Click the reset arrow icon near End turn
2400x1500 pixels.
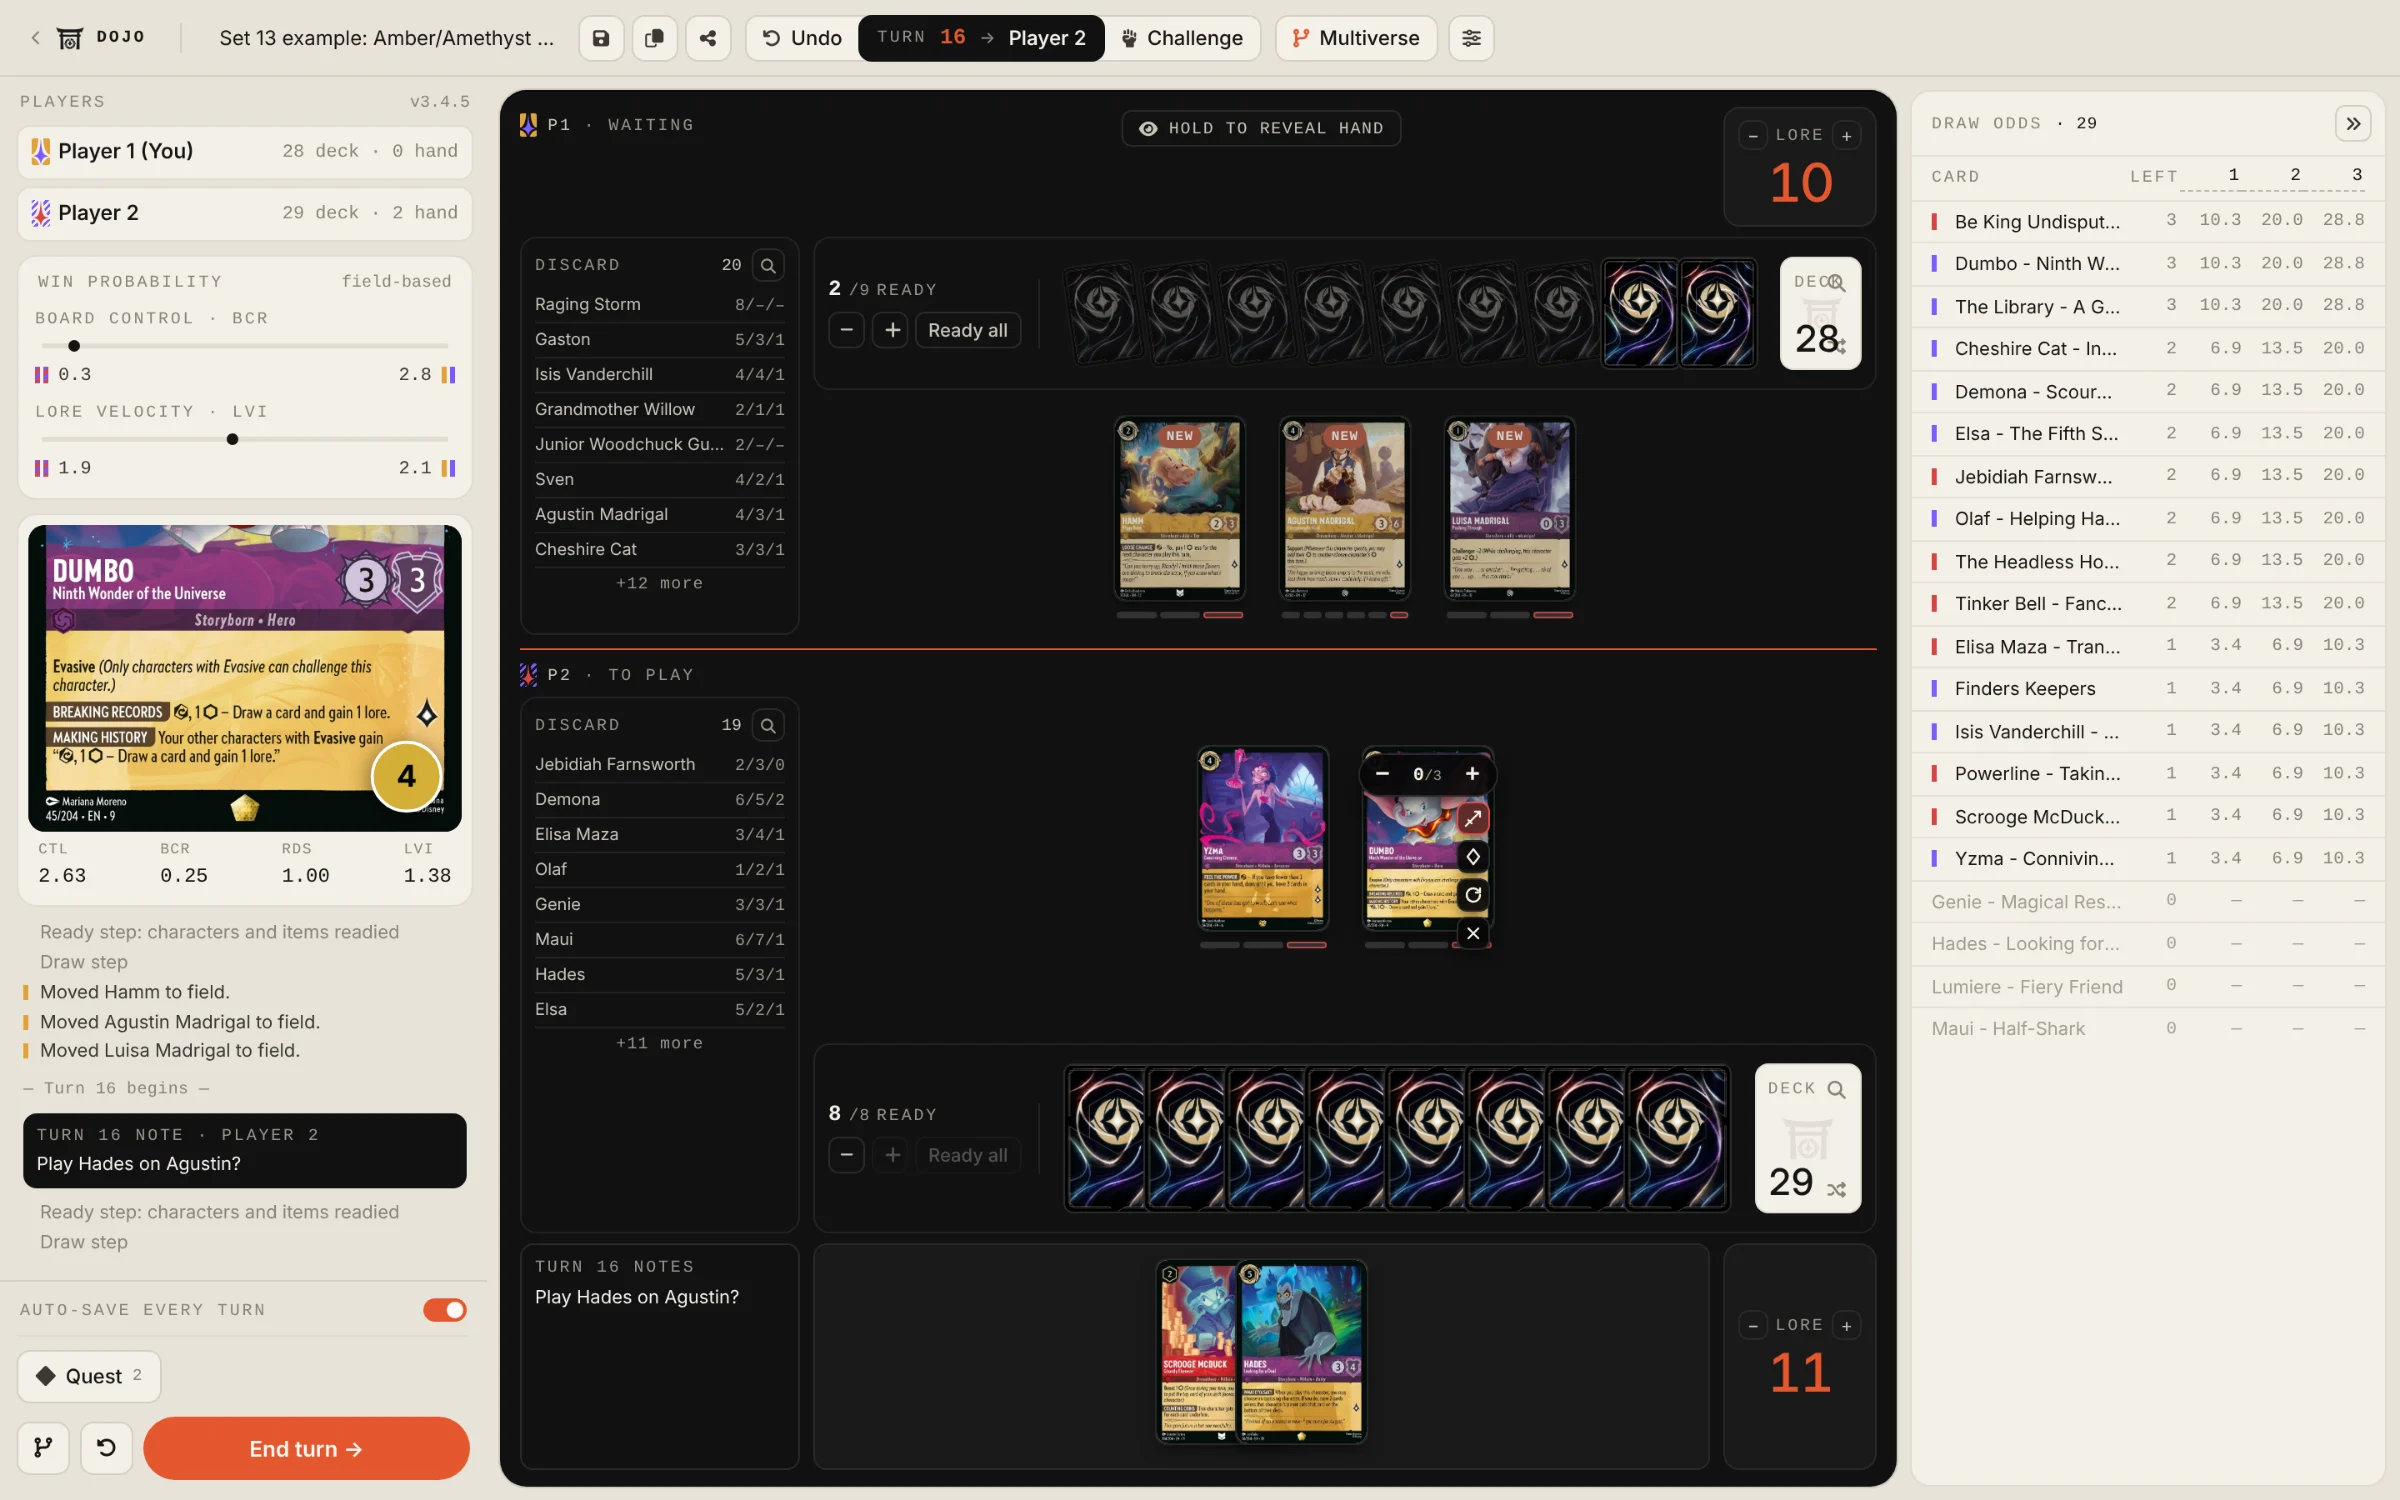pos(106,1447)
